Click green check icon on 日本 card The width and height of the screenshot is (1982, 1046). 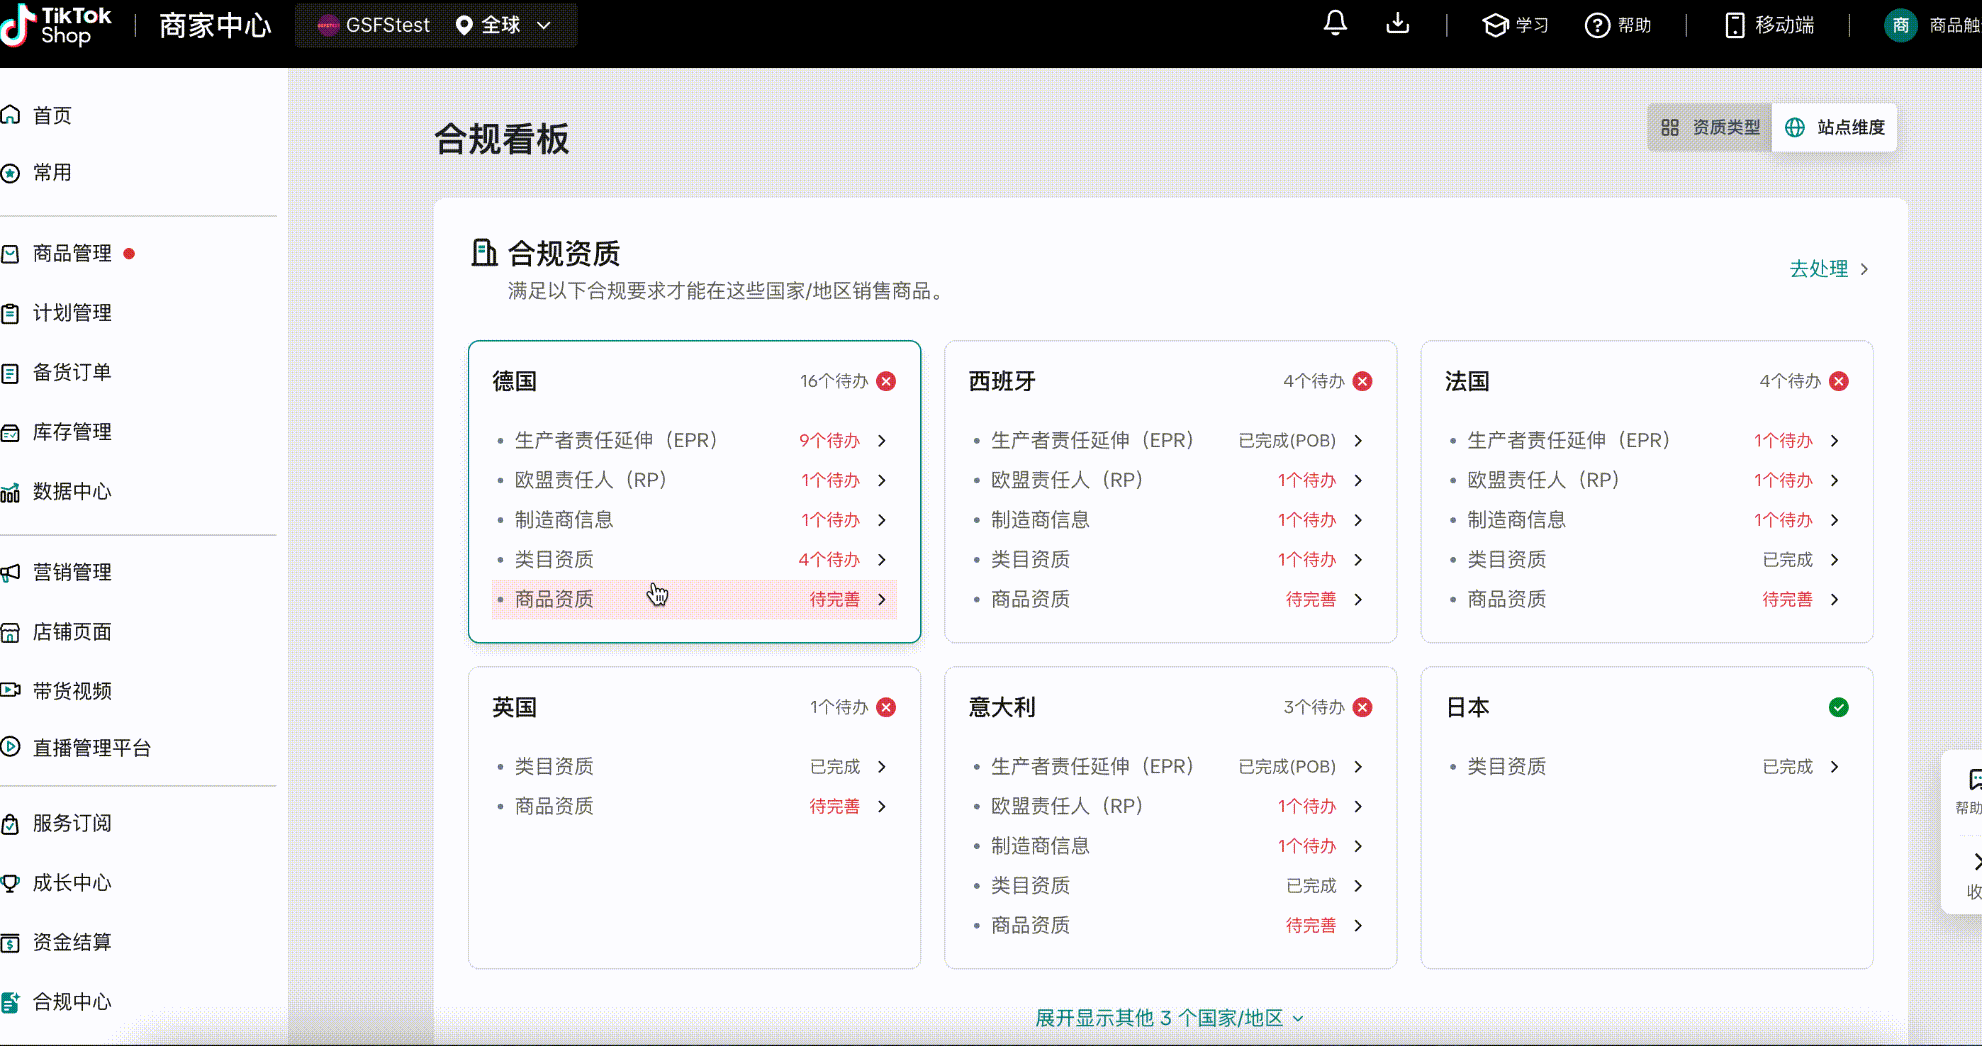coord(1838,707)
